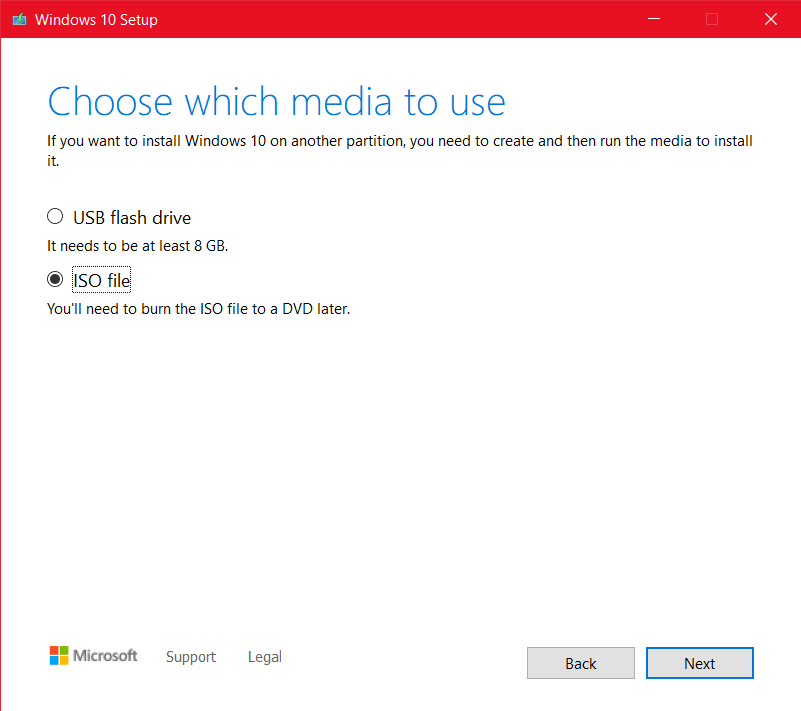Click the 'ISO file' label text
Viewport: 801px width, 711px height.
tap(102, 280)
